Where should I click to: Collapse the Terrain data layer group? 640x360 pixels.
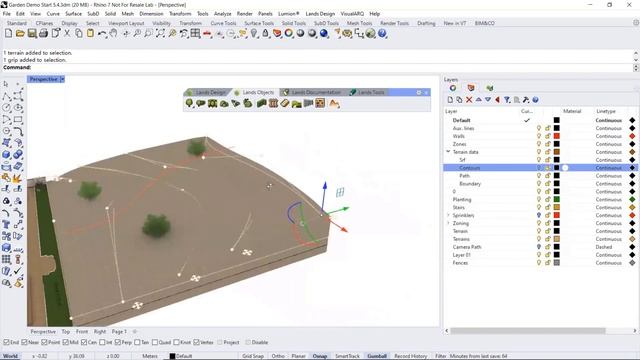pyautogui.click(x=448, y=151)
